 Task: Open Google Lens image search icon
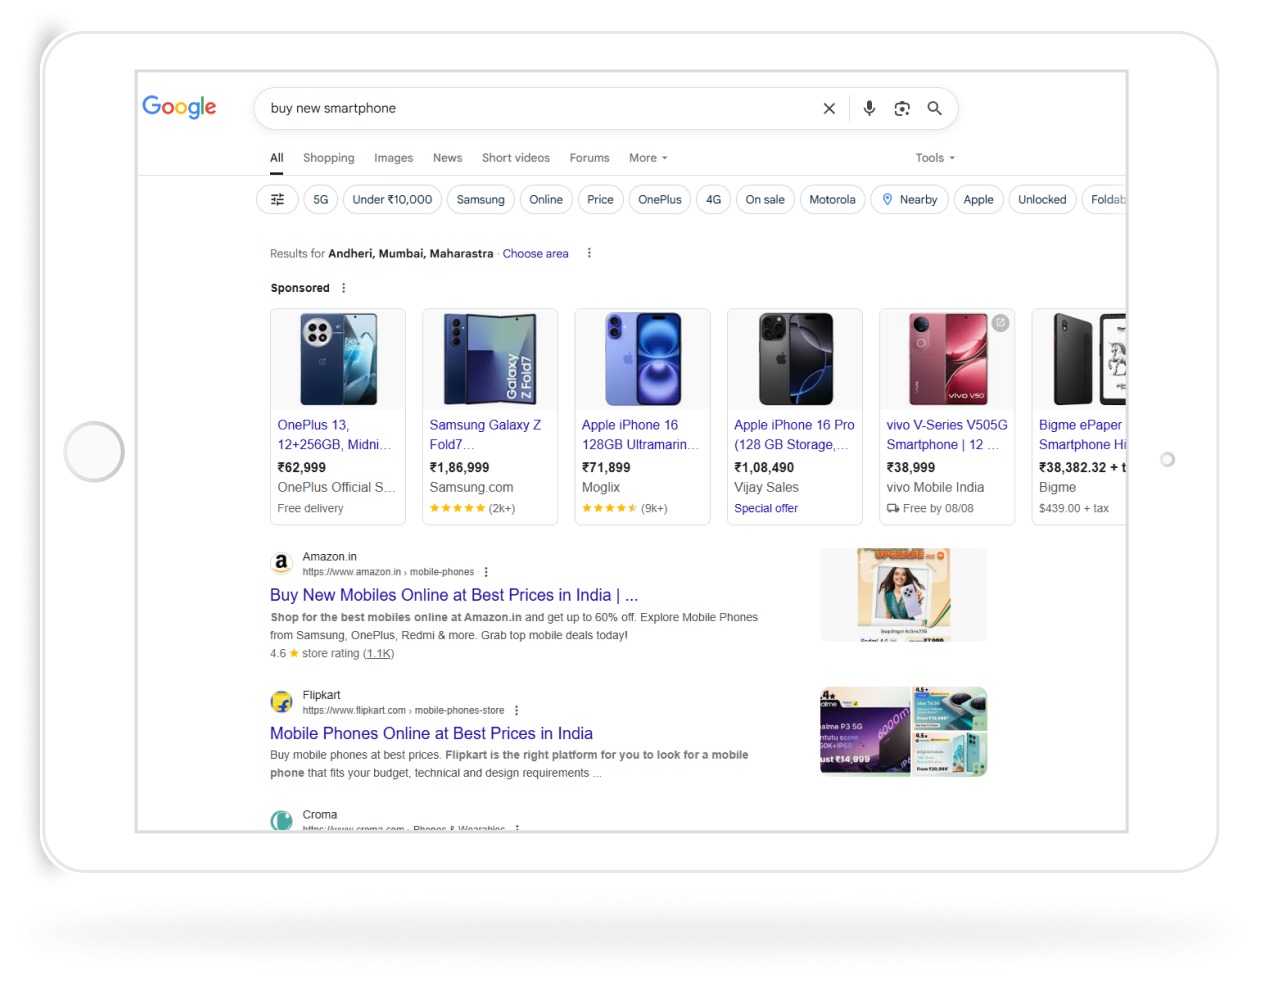pyautogui.click(x=902, y=109)
